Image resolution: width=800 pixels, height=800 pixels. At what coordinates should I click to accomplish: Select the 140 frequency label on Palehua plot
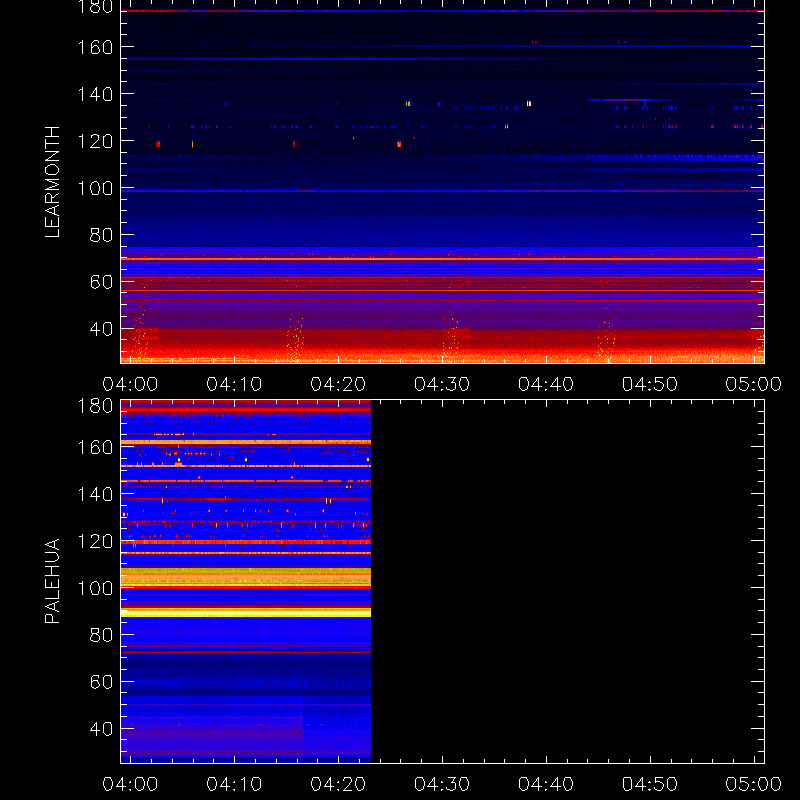[x=95, y=494]
